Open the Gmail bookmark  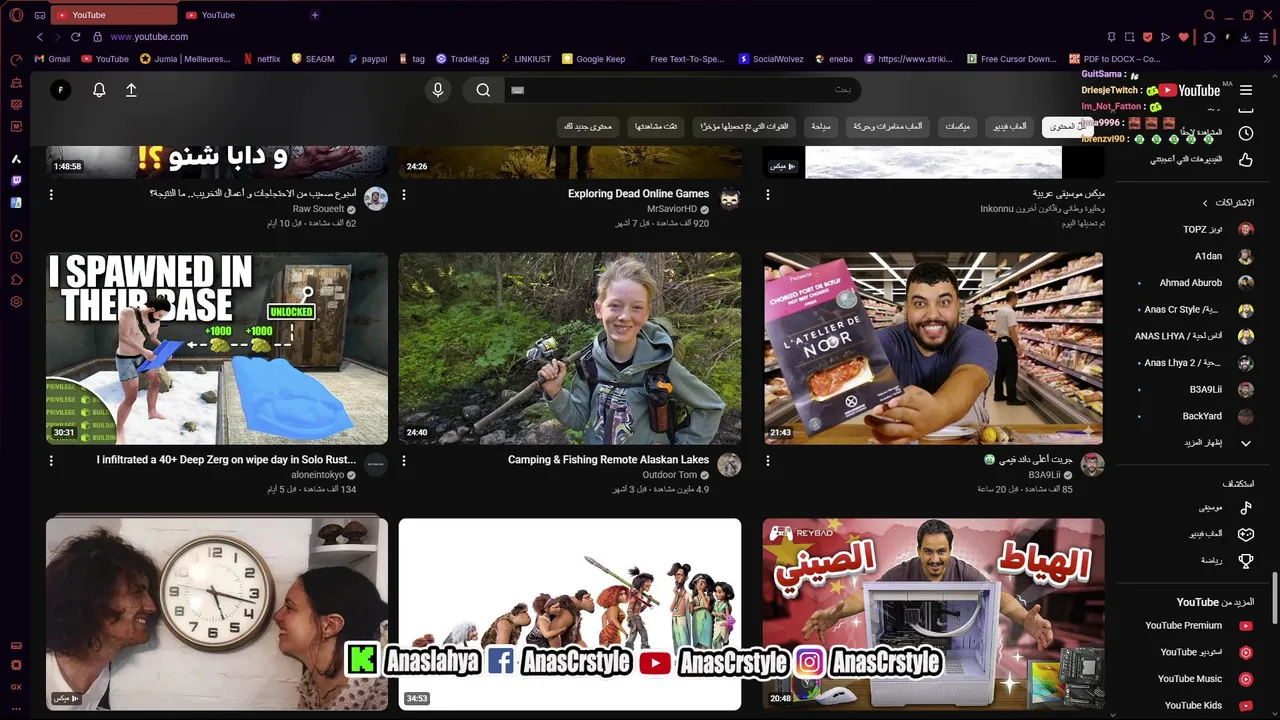52,59
